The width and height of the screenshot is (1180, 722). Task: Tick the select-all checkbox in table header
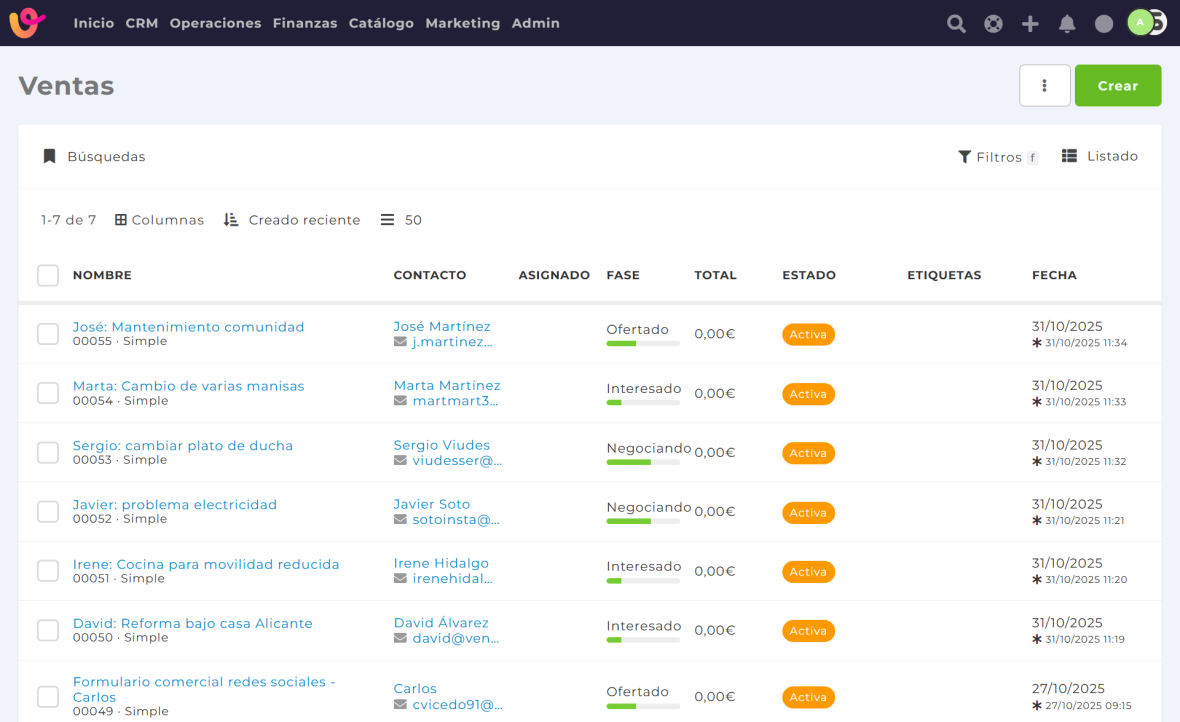tap(48, 275)
